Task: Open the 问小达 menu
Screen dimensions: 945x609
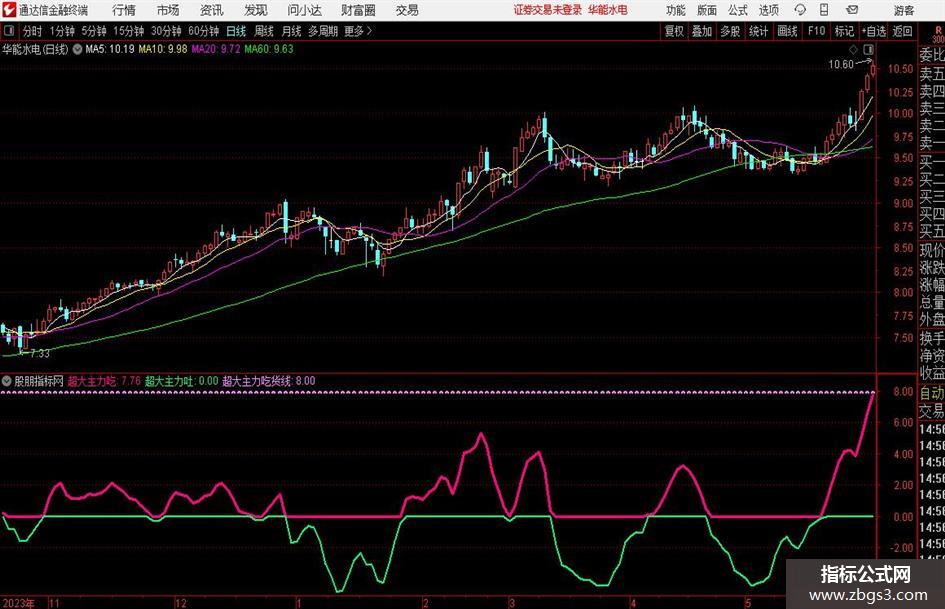Action: [x=304, y=10]
